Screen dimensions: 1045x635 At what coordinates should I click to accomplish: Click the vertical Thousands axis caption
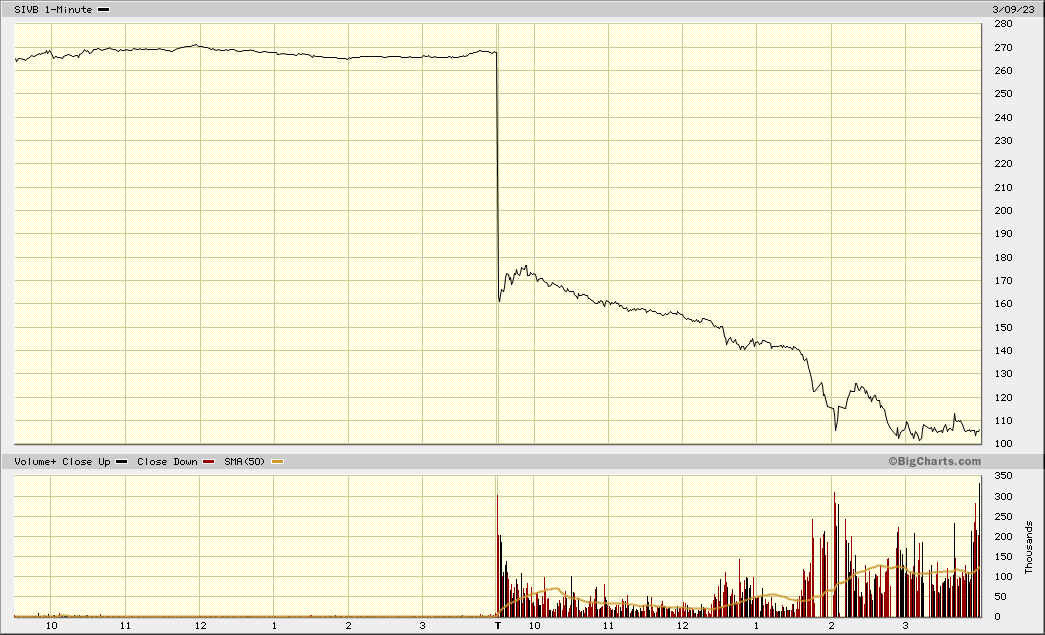(x=1028, y=547)
